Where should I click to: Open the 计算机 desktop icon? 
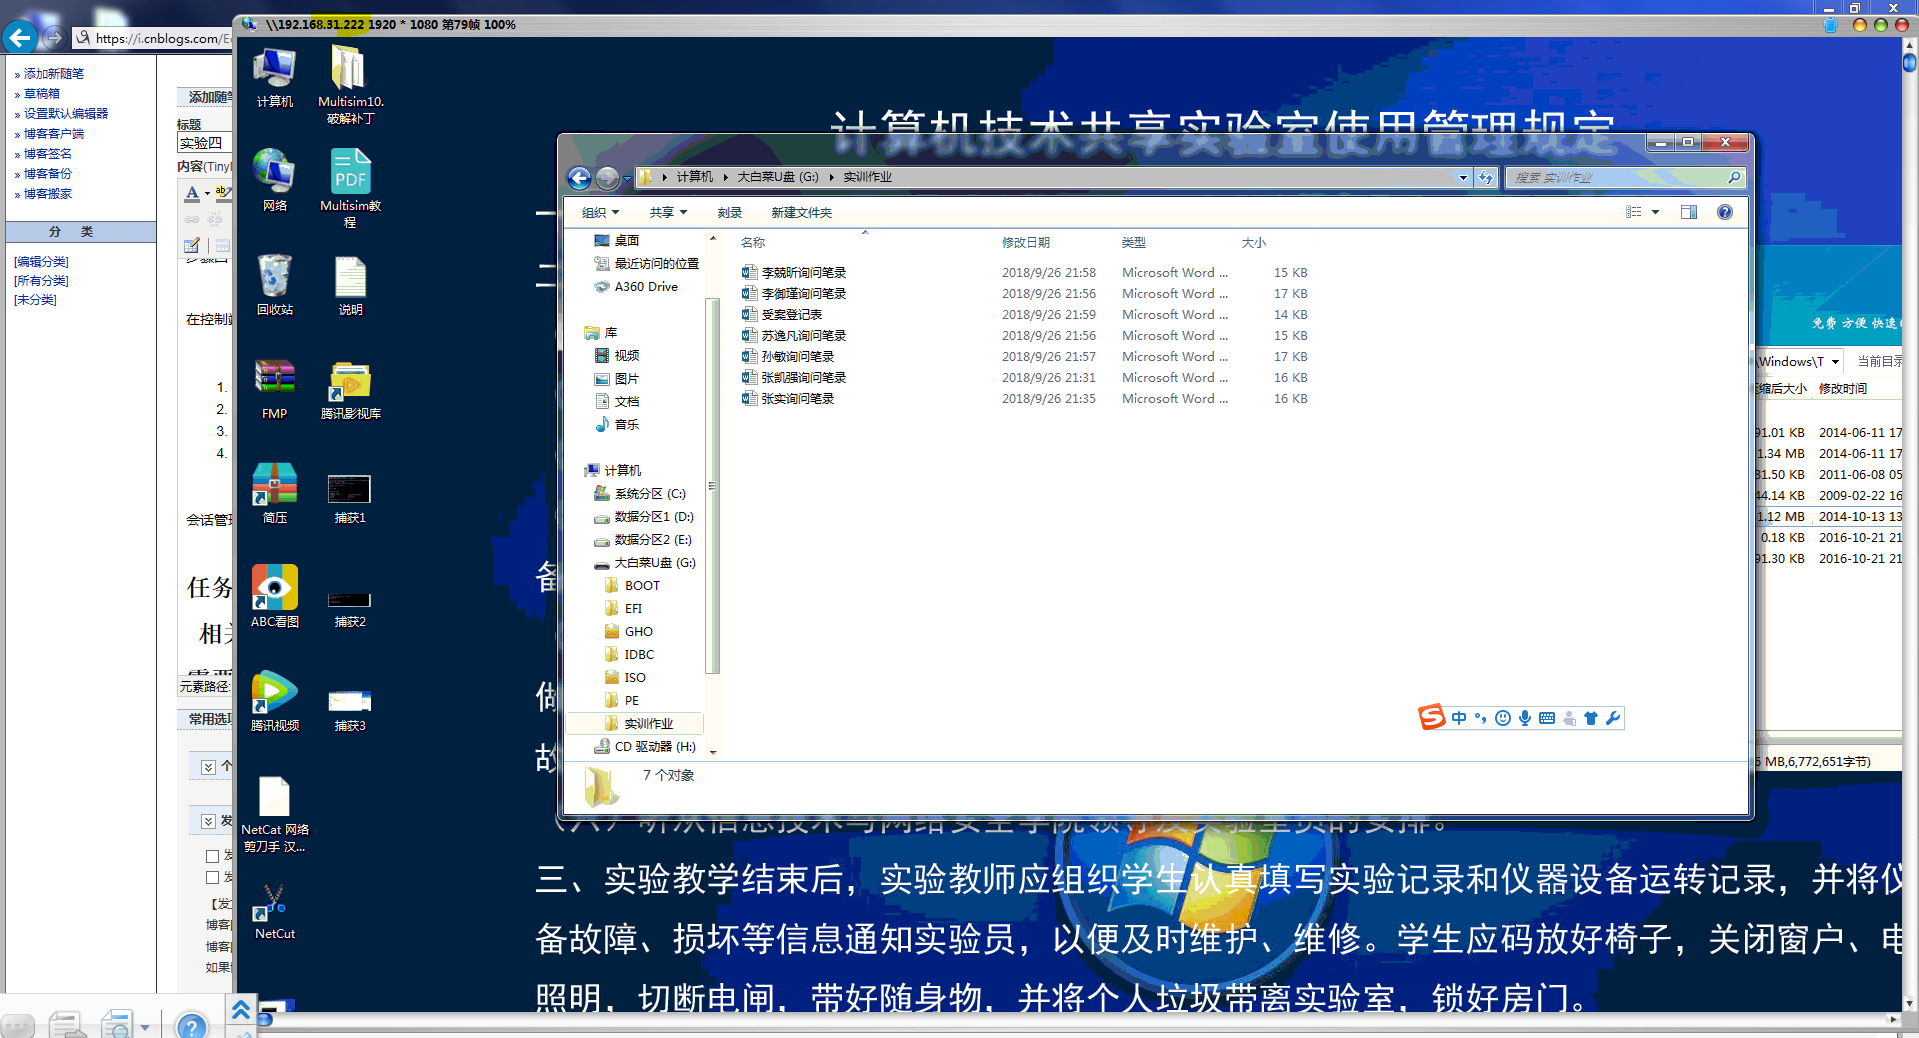(x=274, y=77)
